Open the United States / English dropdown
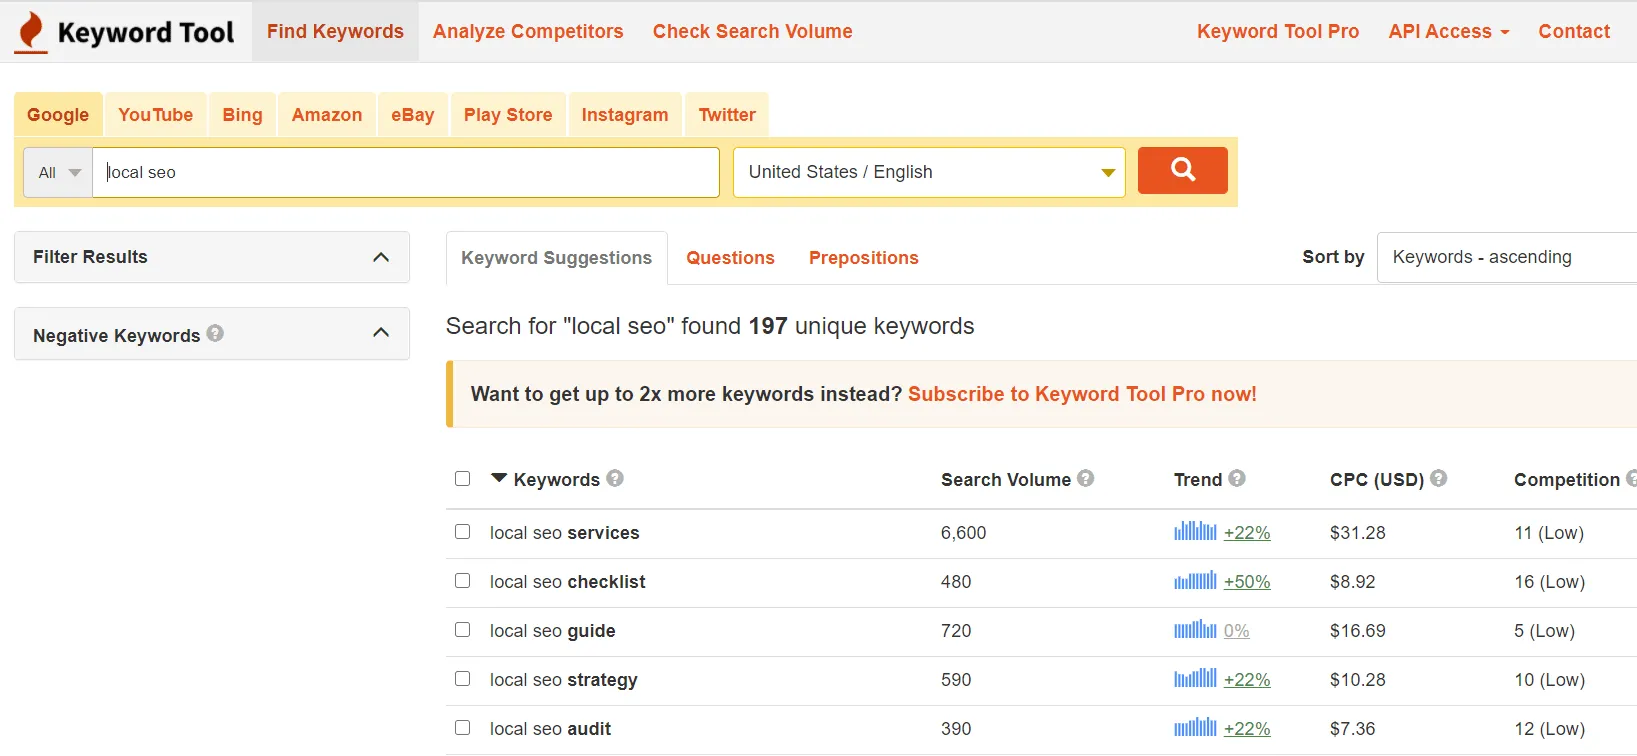 (x=929, y=172)
